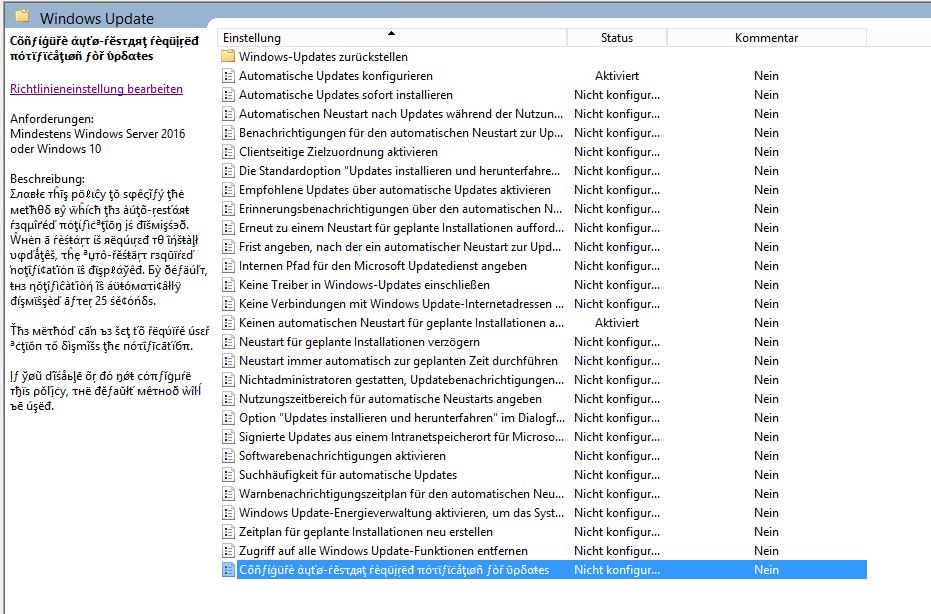Select Automatische Updates sofort installieren setting
The height and width of the screenshot is (614, 931).
coord(346,95)
